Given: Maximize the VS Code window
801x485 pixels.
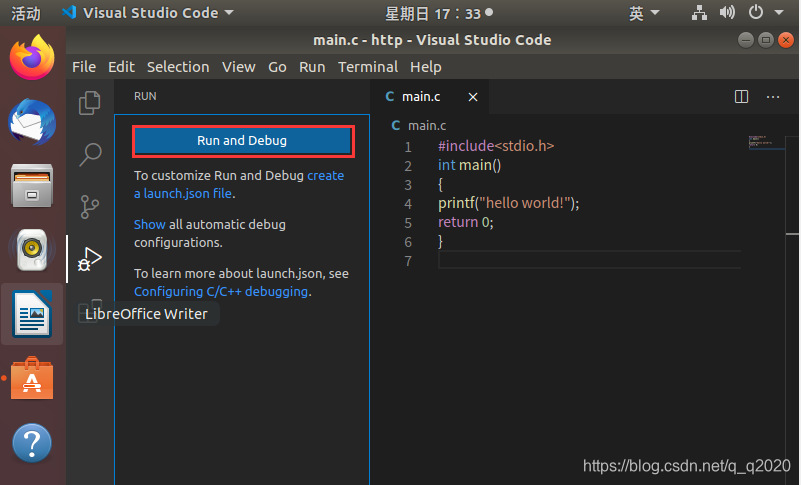Looking at the screenshot, I should click(x=766, y=40).
